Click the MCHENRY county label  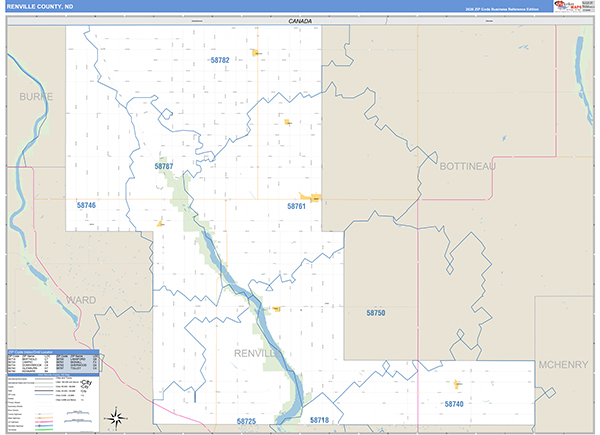tap(563, 365)
